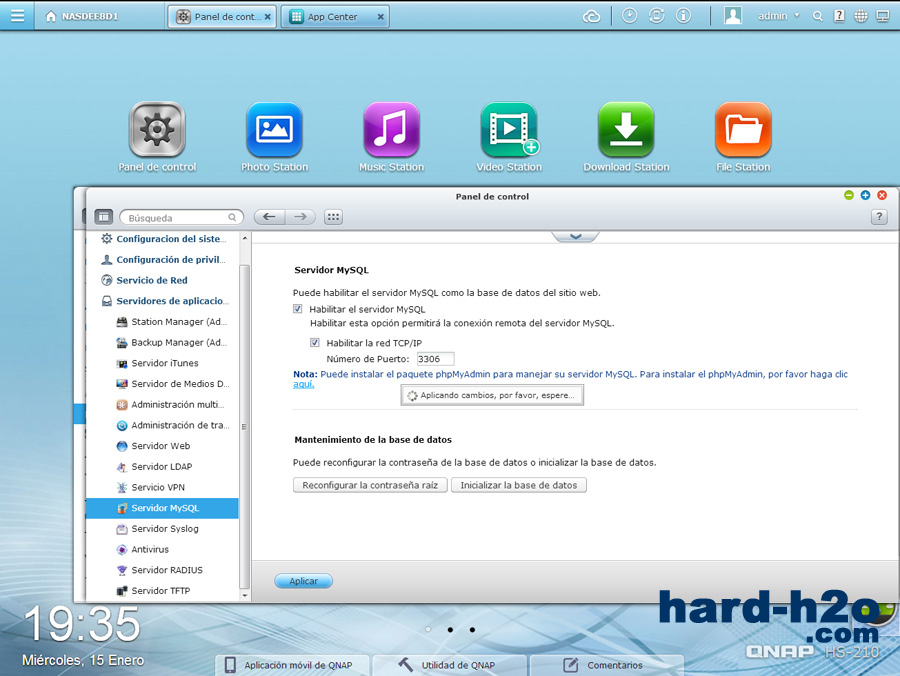Open the Panel de control desktop icon
The image size is (900, 676).
click(x=157, y=130)
